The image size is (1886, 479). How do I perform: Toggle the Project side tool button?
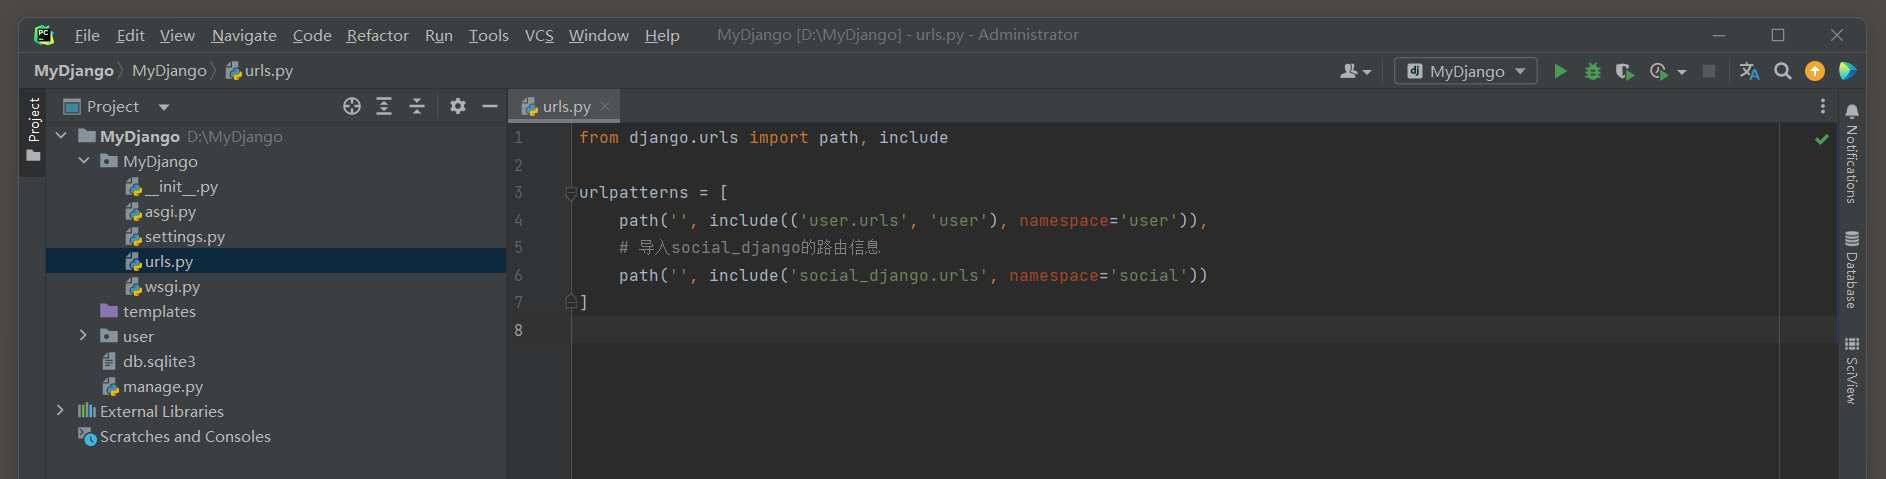[33, 131]
